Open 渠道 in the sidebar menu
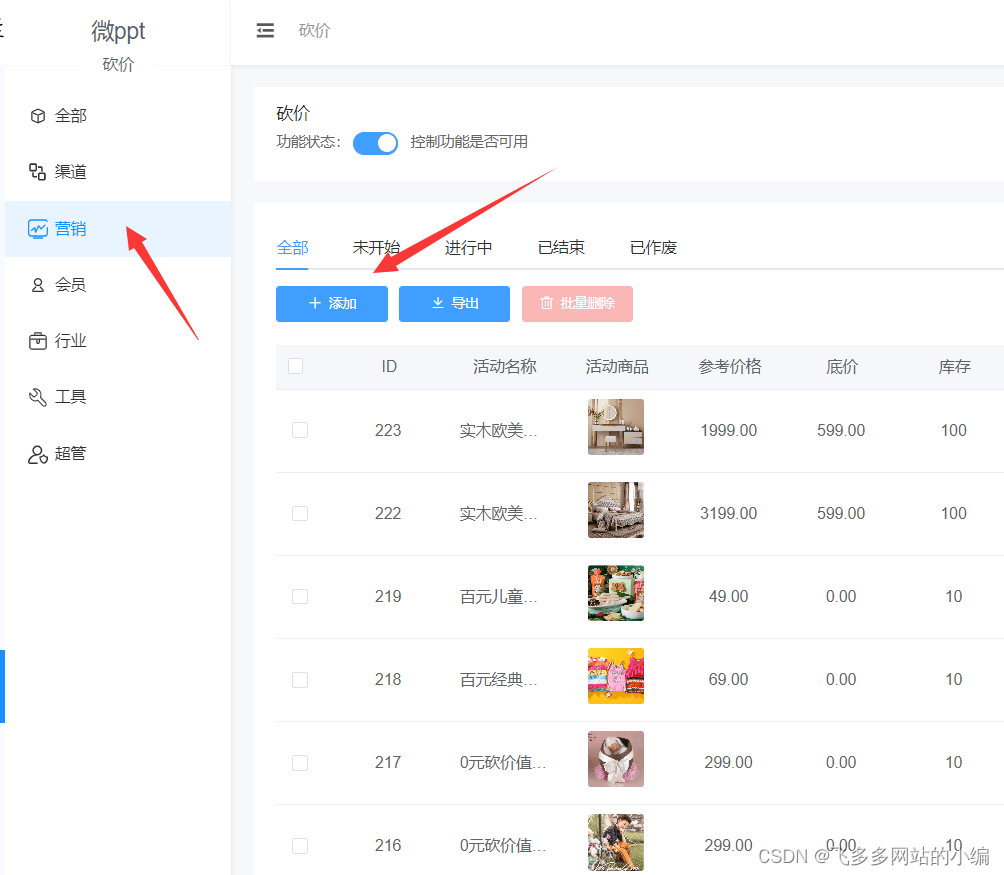Screen dimensions: 1004x875 (118, 172)
